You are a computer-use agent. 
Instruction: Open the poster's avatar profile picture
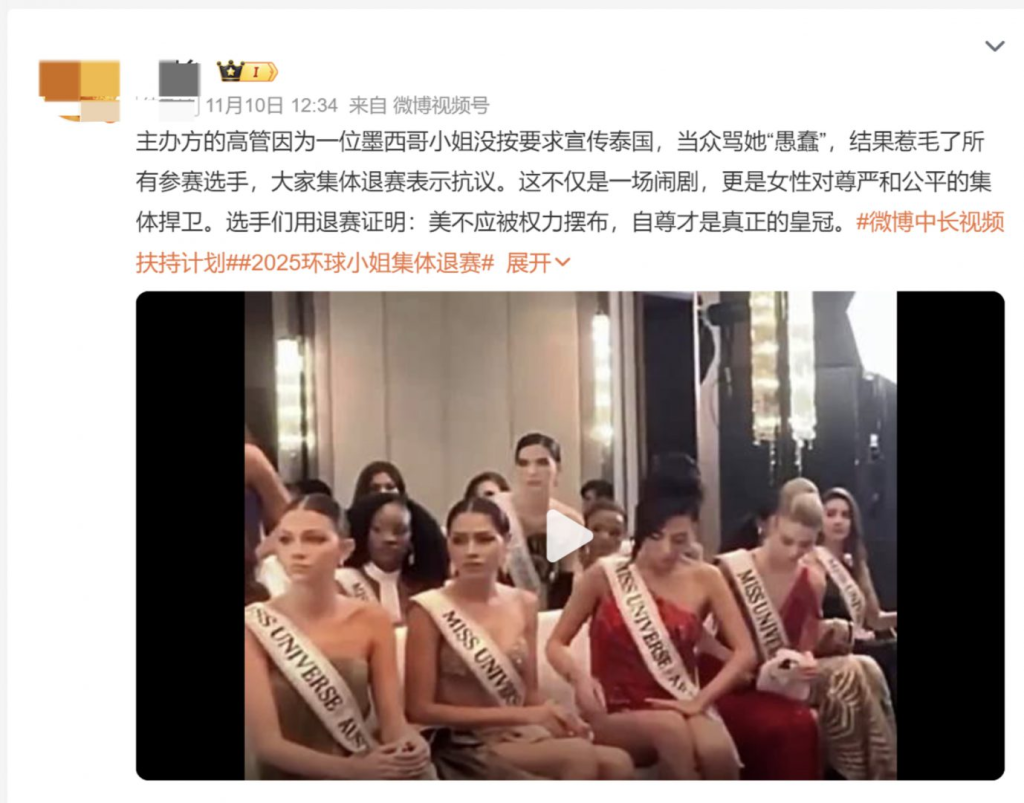tap(80, 91)
